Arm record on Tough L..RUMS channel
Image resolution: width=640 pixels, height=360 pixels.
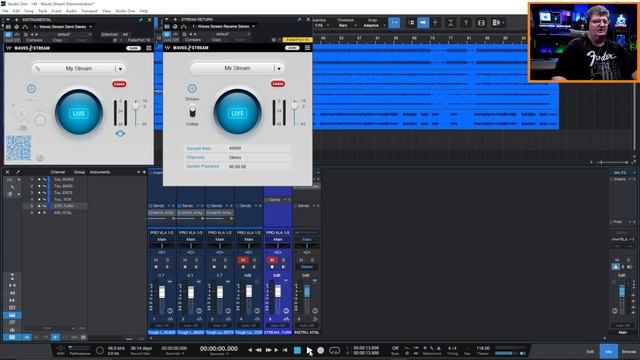click(156, 267)
